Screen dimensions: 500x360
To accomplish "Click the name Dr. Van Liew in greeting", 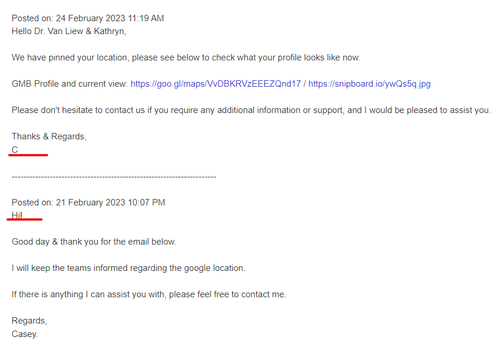I will 58,31.
